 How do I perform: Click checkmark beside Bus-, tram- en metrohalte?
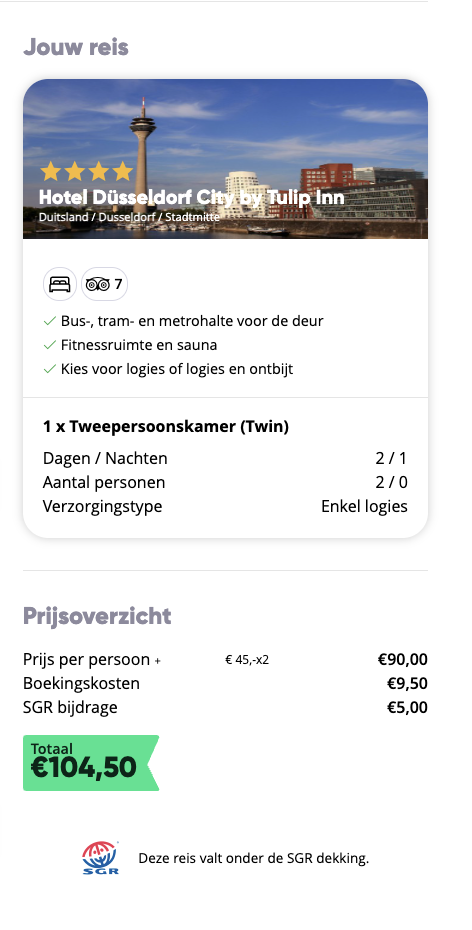(x=50, y=321)
